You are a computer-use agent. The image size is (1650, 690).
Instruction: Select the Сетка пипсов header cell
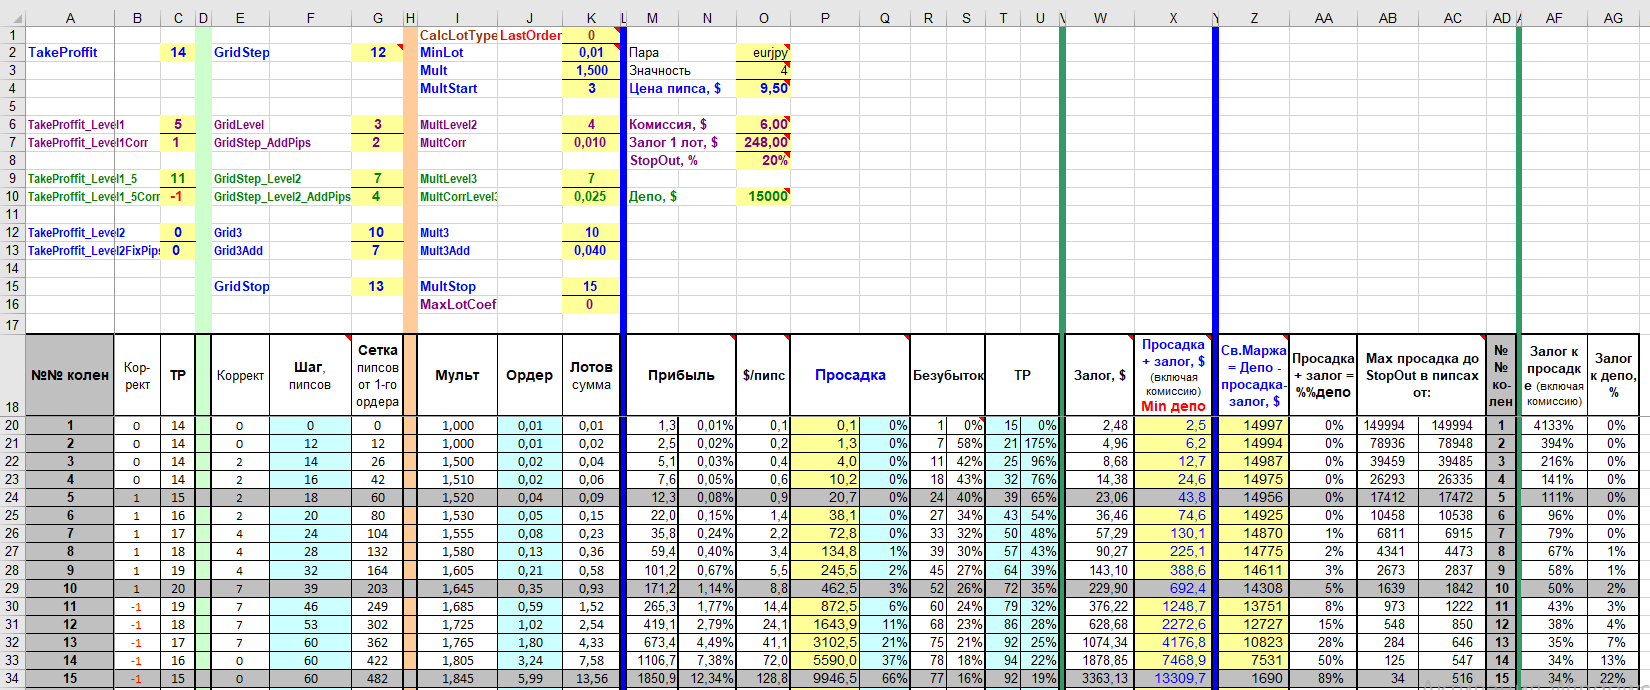(x=377, y=375)
